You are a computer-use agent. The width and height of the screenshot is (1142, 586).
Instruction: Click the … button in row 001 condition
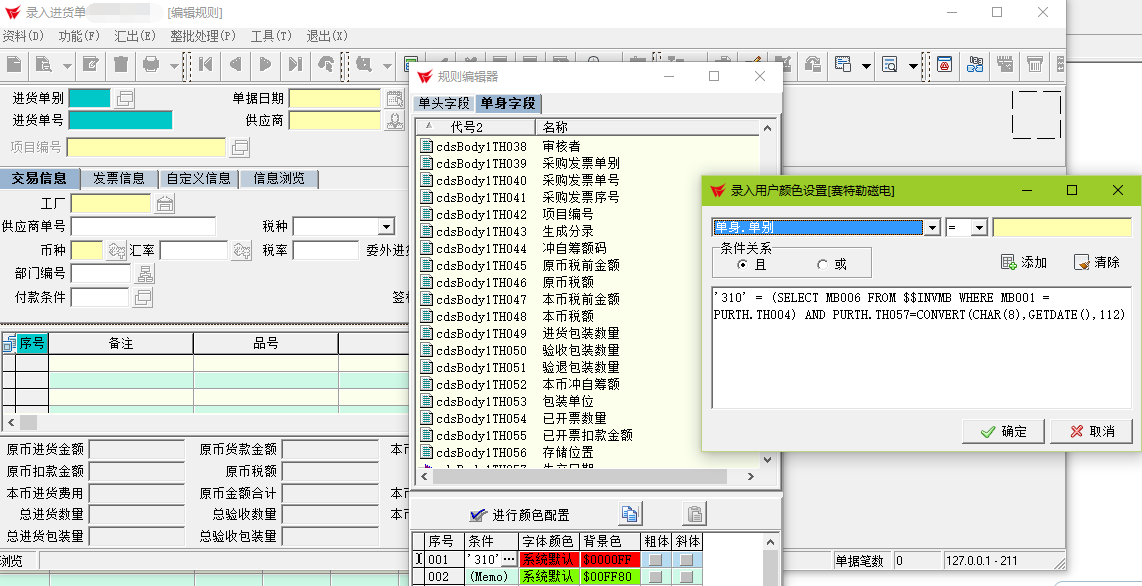[x=508, y=559]
